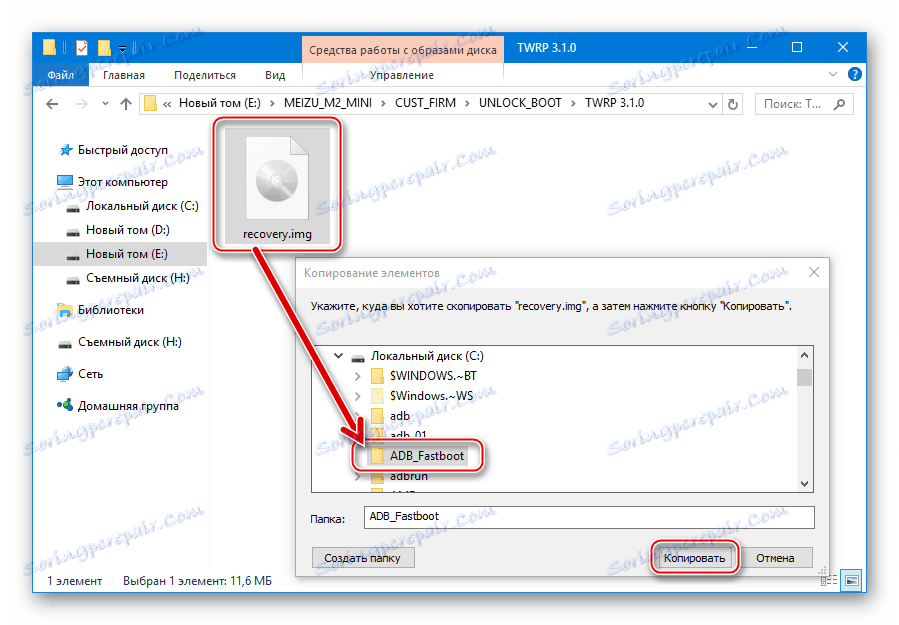Click the Создать папку button
The image size is (899, 625).
coord(362,558)
